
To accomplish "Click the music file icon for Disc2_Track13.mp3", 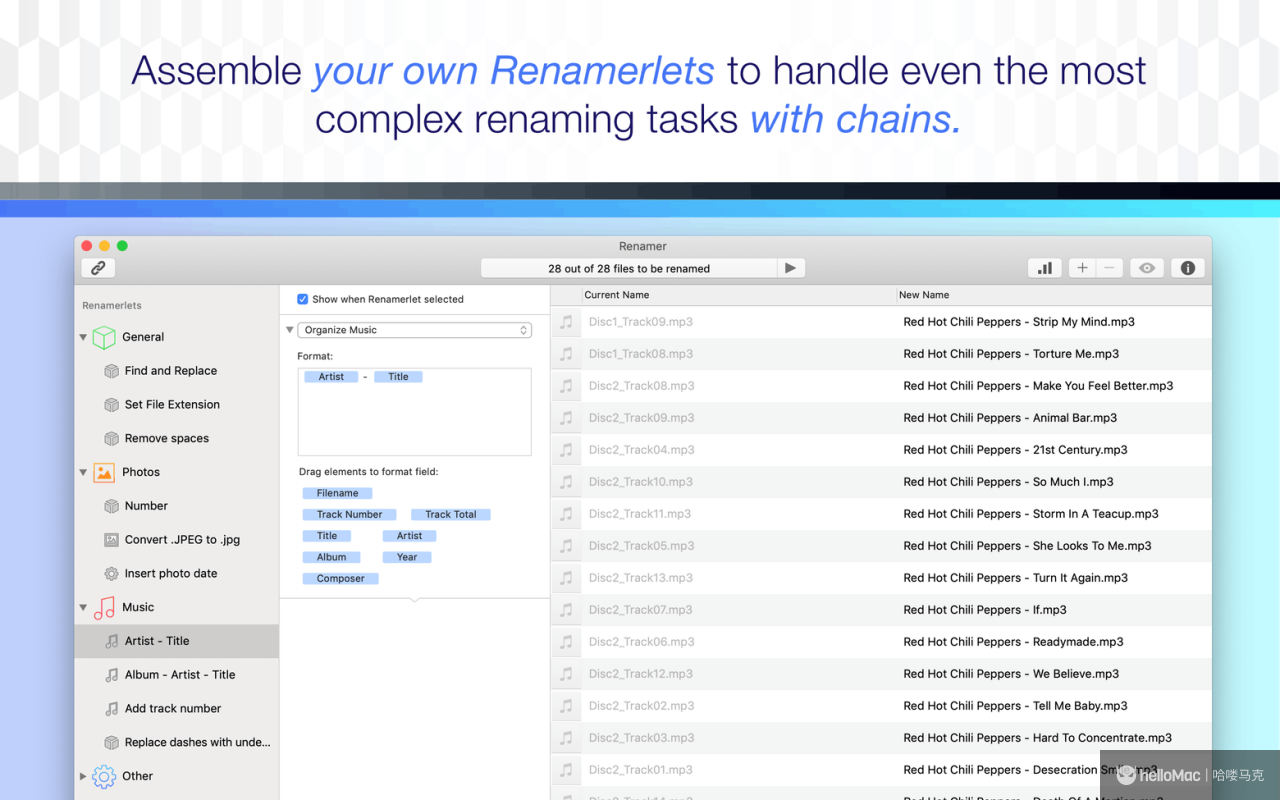I will pos(567,578).
